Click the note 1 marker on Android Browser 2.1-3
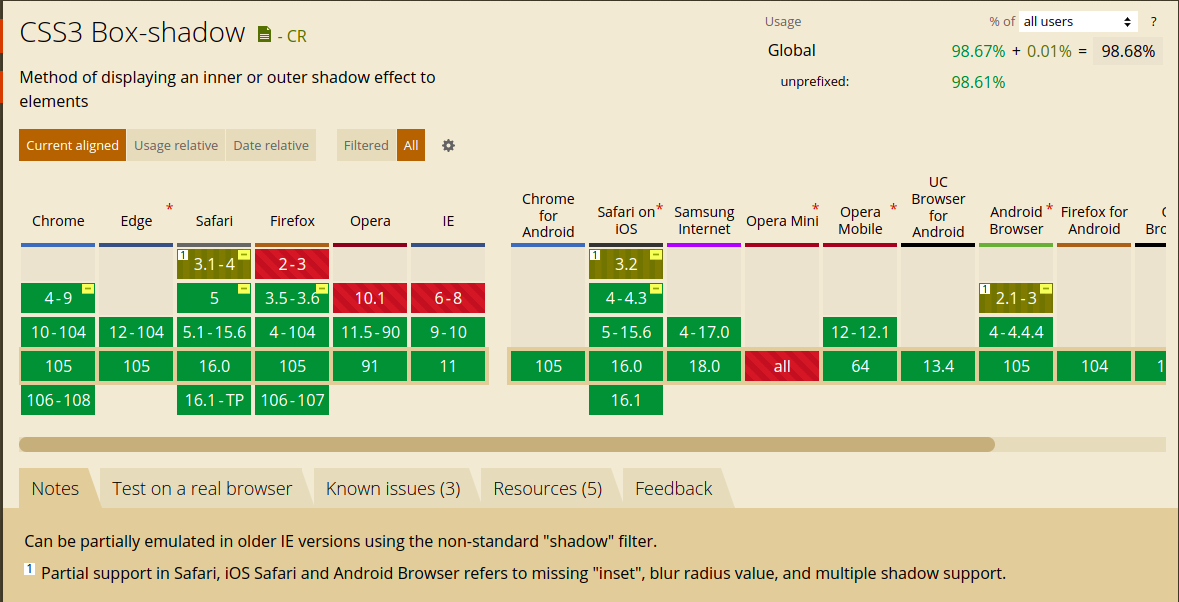 [x=984, y=289]
